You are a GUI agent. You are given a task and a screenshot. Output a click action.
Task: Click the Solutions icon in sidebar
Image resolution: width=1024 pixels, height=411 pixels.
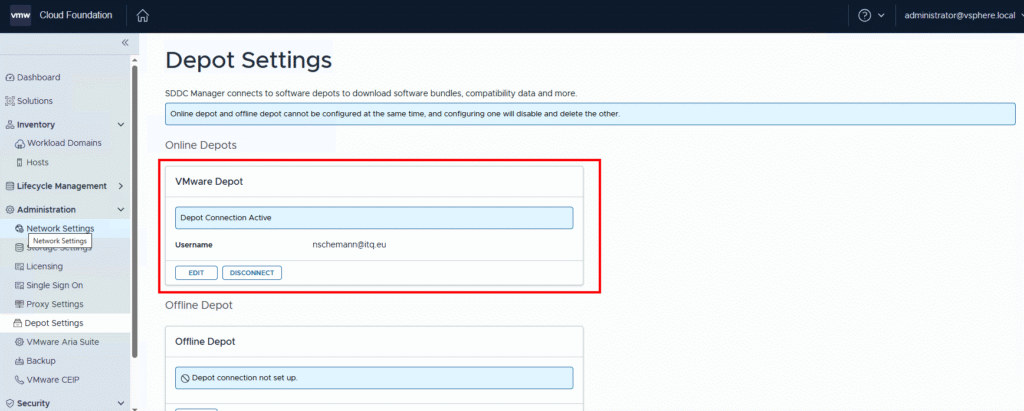point(10,101)
